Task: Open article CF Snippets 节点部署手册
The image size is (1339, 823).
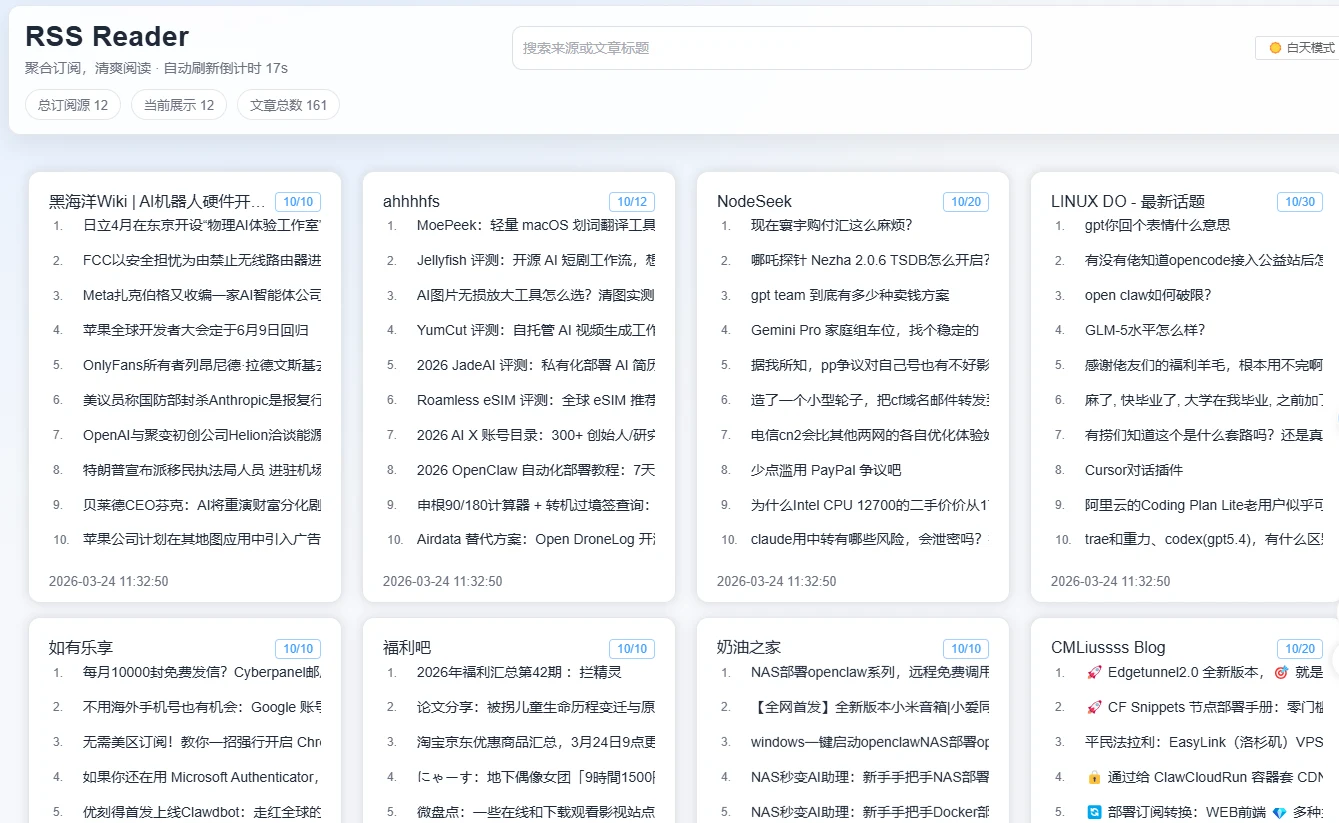Action: (x=1204, y=707)
